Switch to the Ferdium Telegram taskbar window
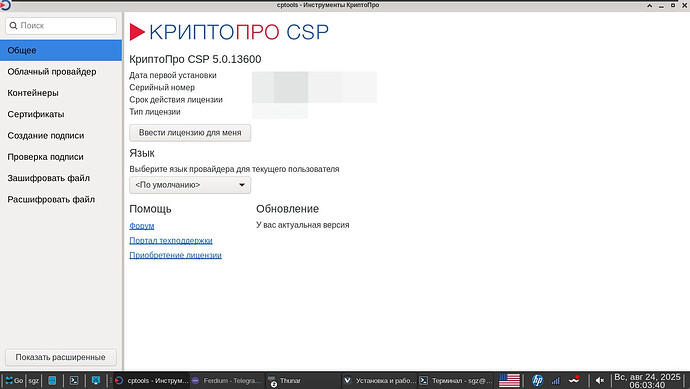Viewport: 690px width, 389px height. (x=228, y=381)
